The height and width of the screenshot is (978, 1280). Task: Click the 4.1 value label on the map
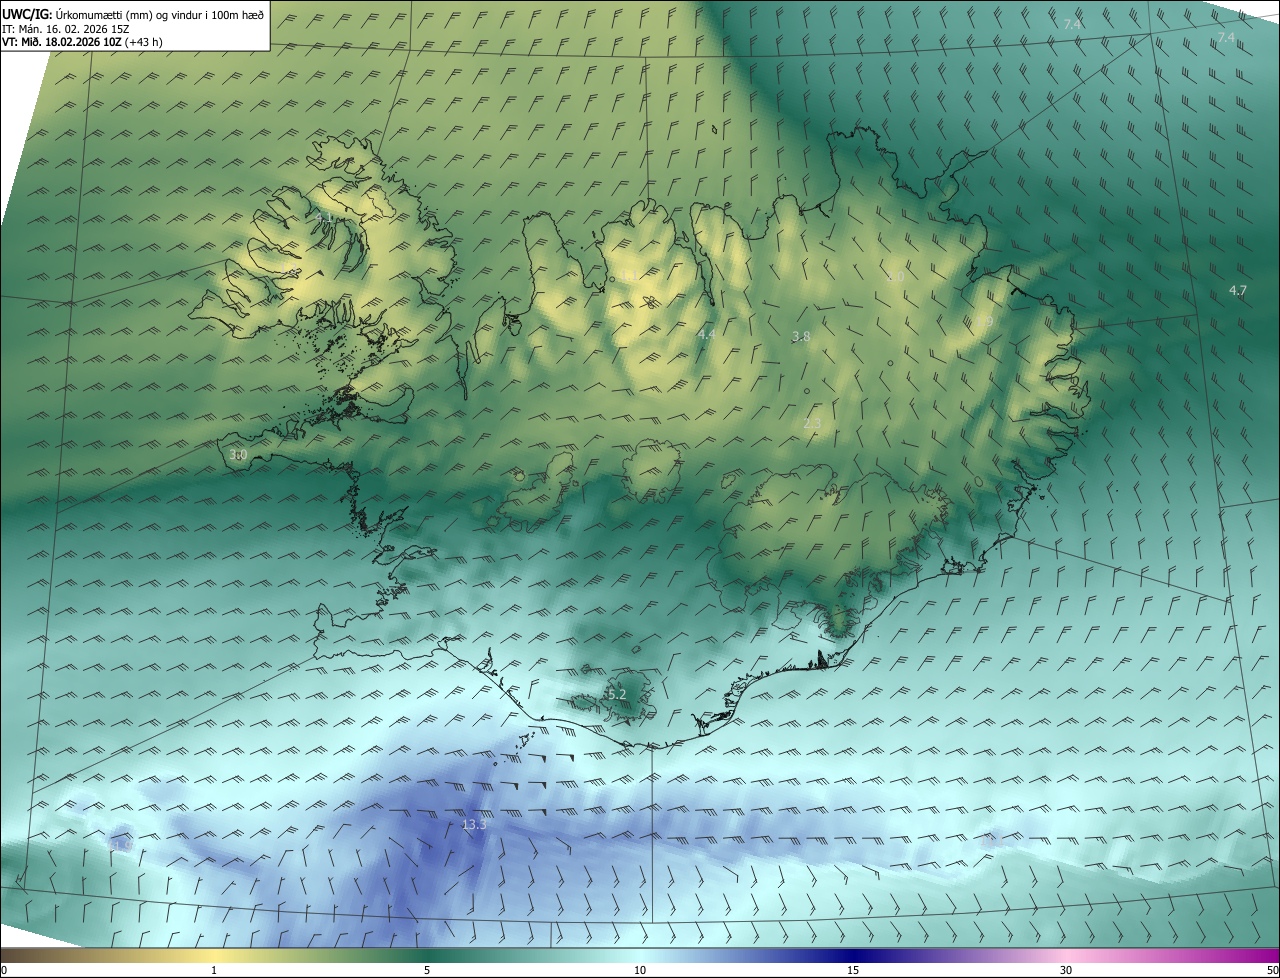click(324, 218)
